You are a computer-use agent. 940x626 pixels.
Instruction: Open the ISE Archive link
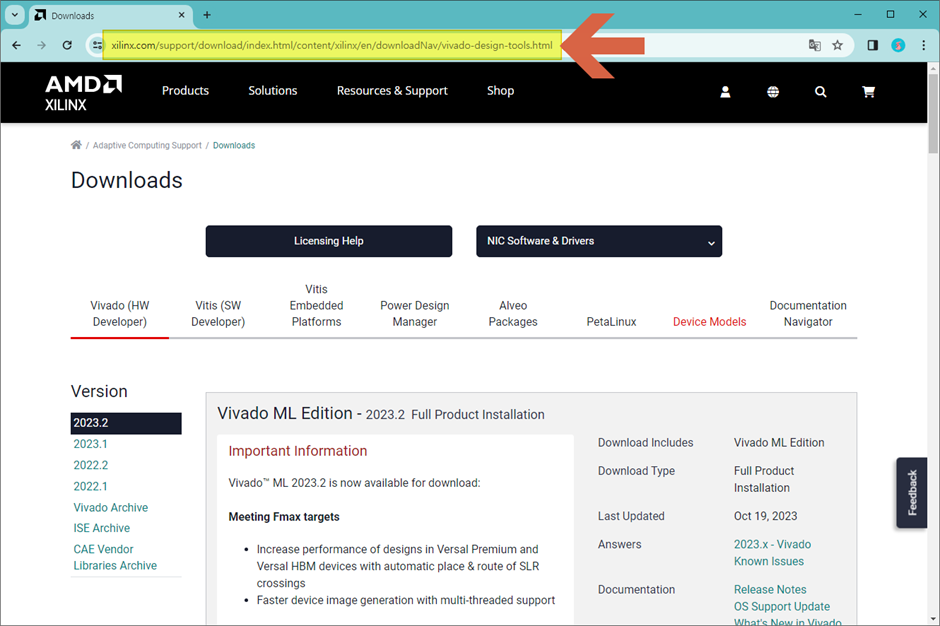(102, 528)
